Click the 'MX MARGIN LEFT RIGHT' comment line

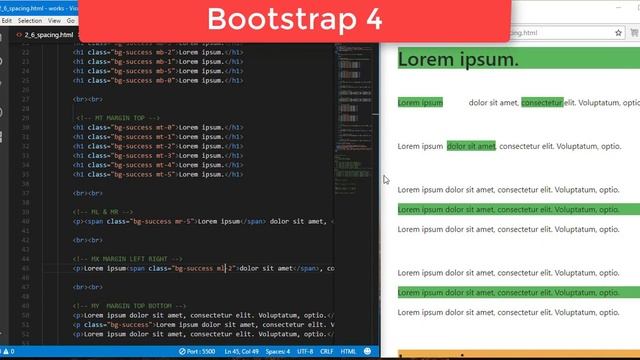(128, 259)
